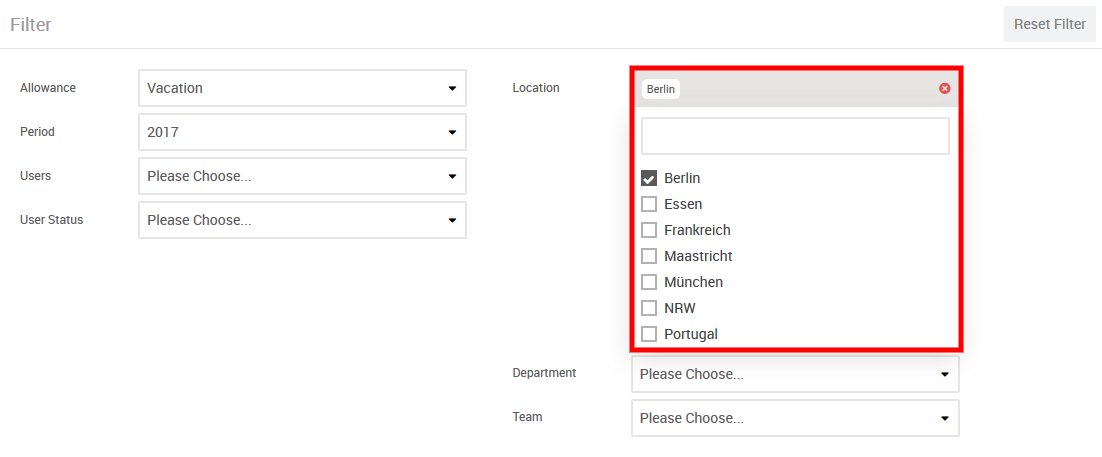Screen dimensions: 1102x457
Task: Uncheck the Berlin checkbox
Action: click(649, 178)
